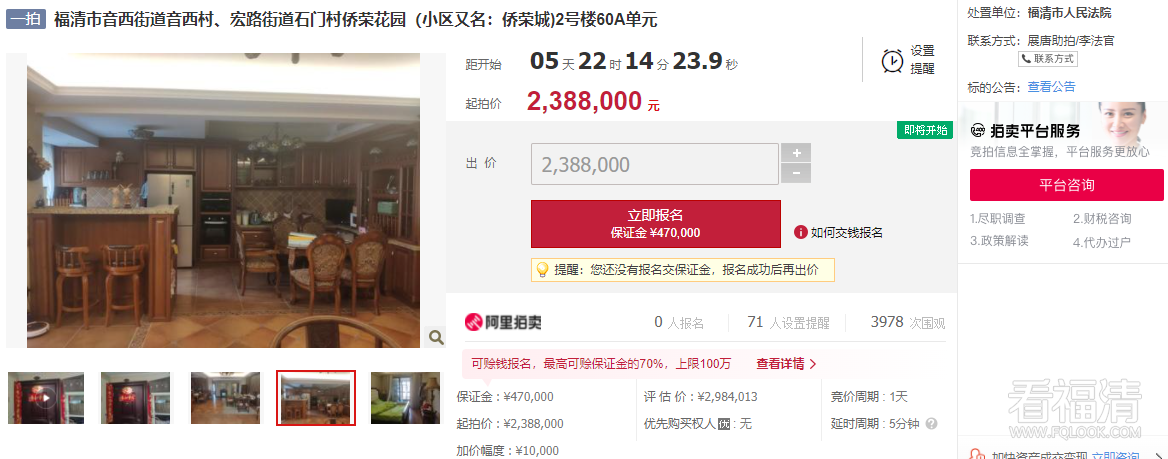
Task: Decrease bid with the minus button
Action: pos(796,174)
